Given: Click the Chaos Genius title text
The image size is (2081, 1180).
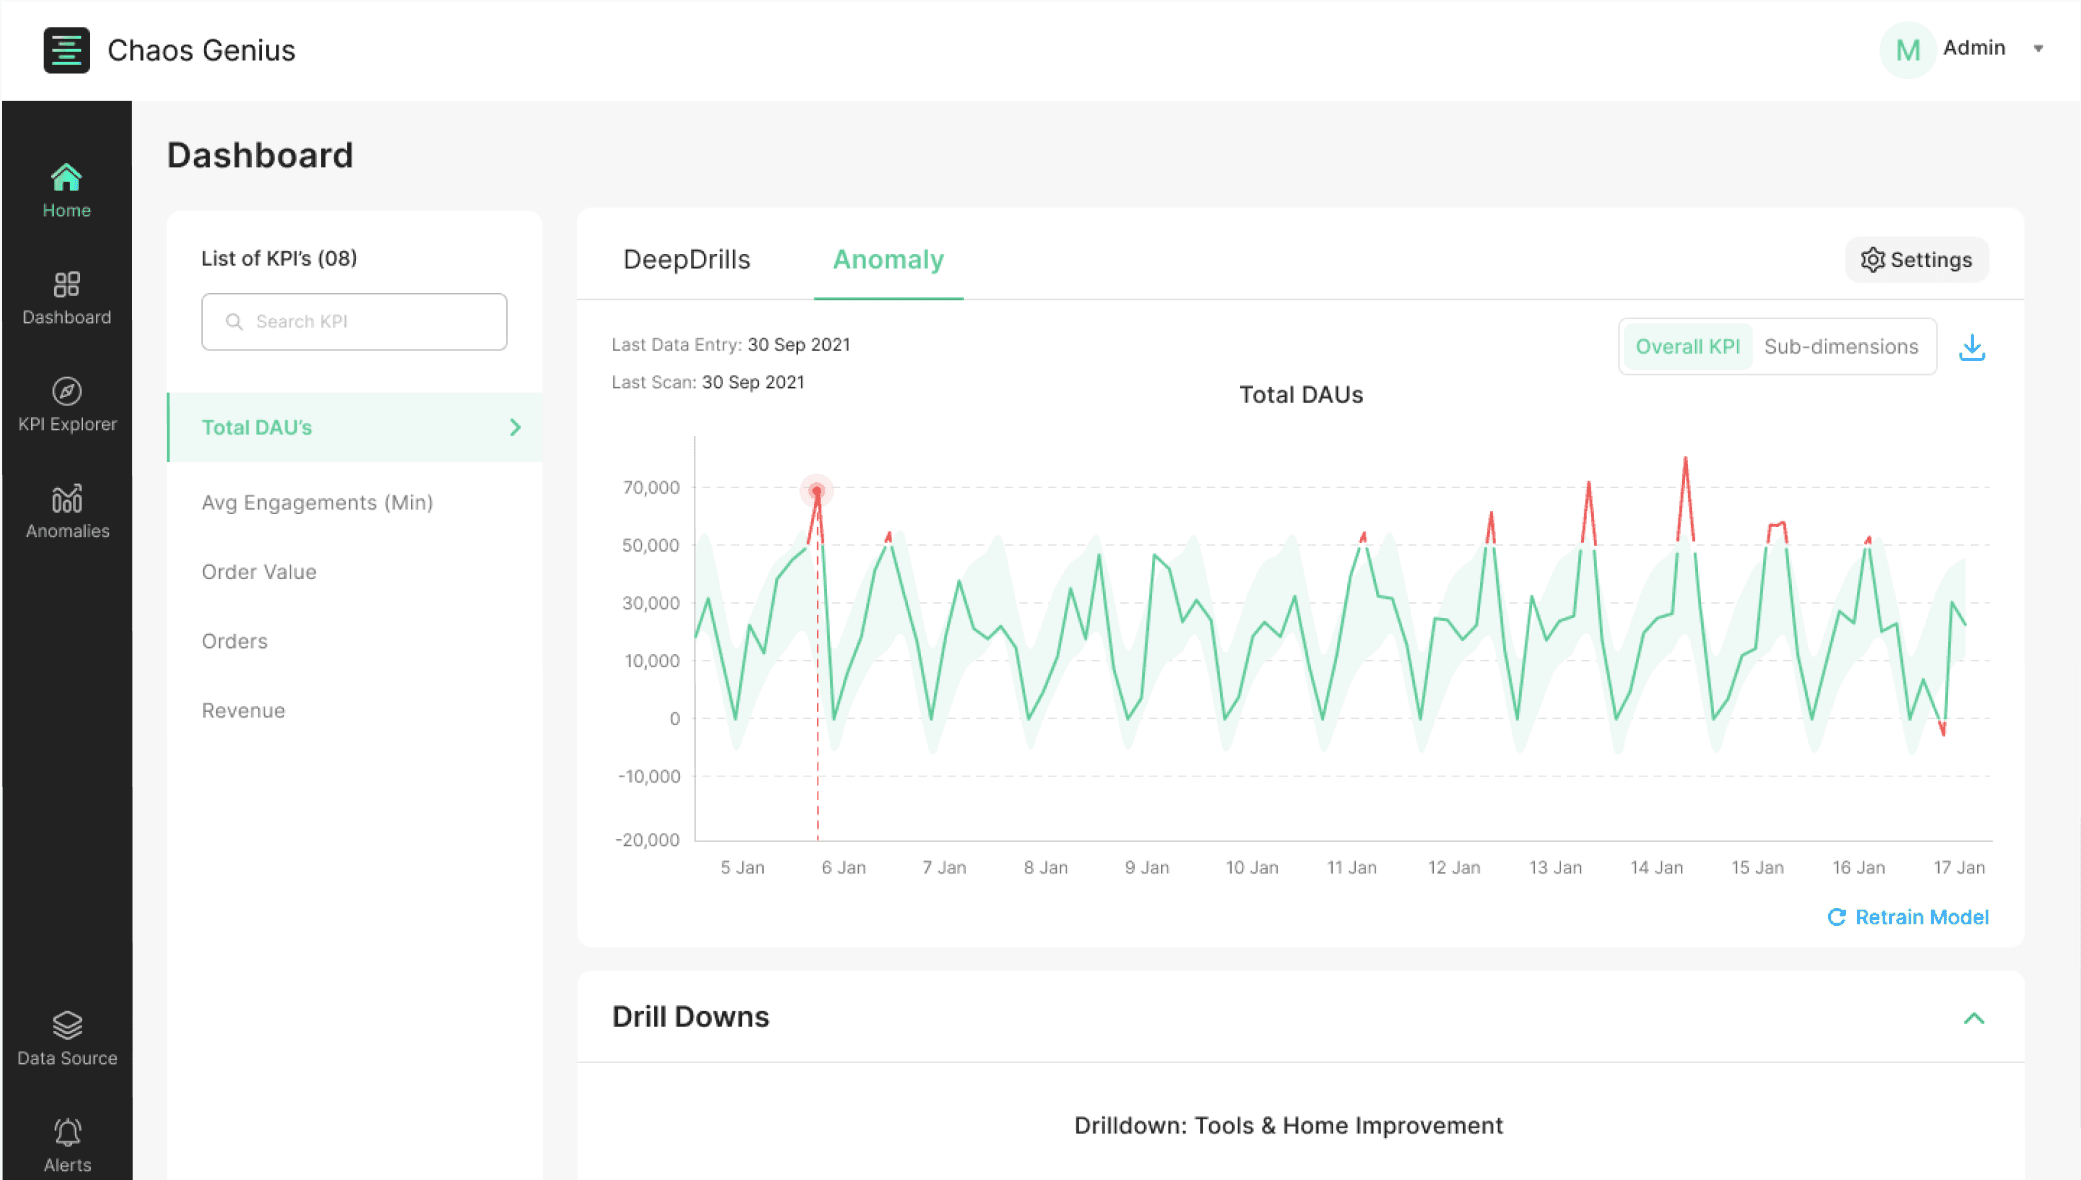Looking at the screenshot, I should tap(201, 50).
